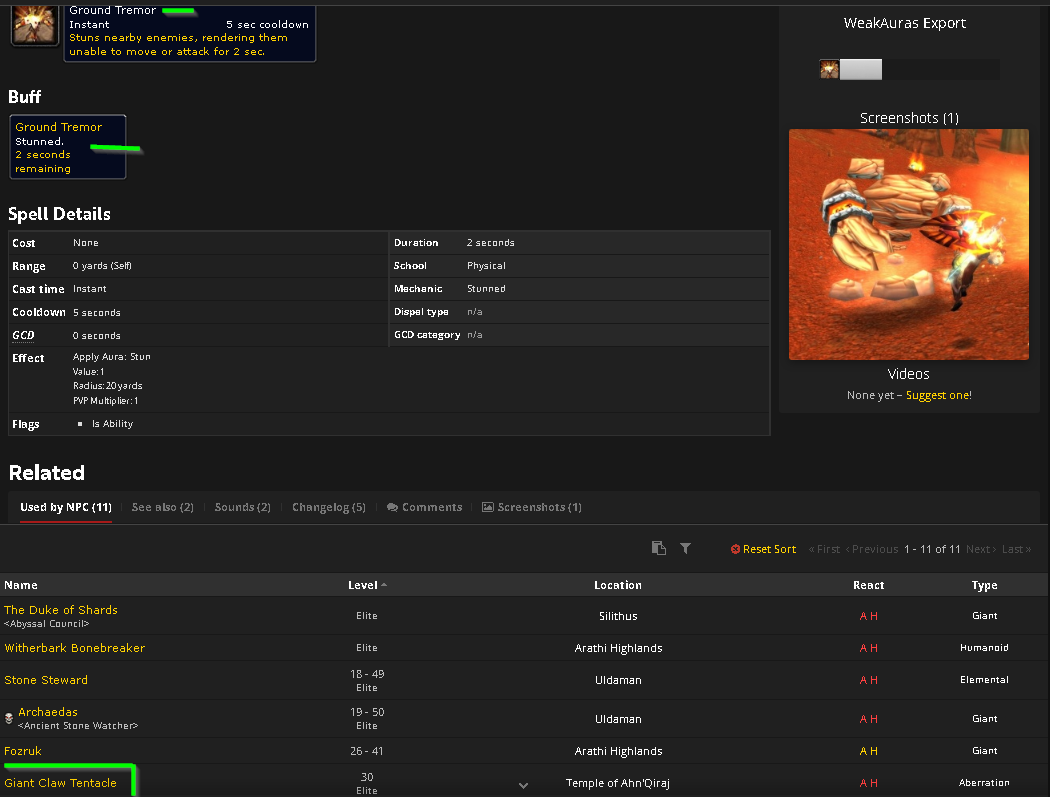Screen dimensions: 1050x797
Task: Open the Ahn'Qiraj screenshot thumbnail
Action: click(x=908, y=244)
